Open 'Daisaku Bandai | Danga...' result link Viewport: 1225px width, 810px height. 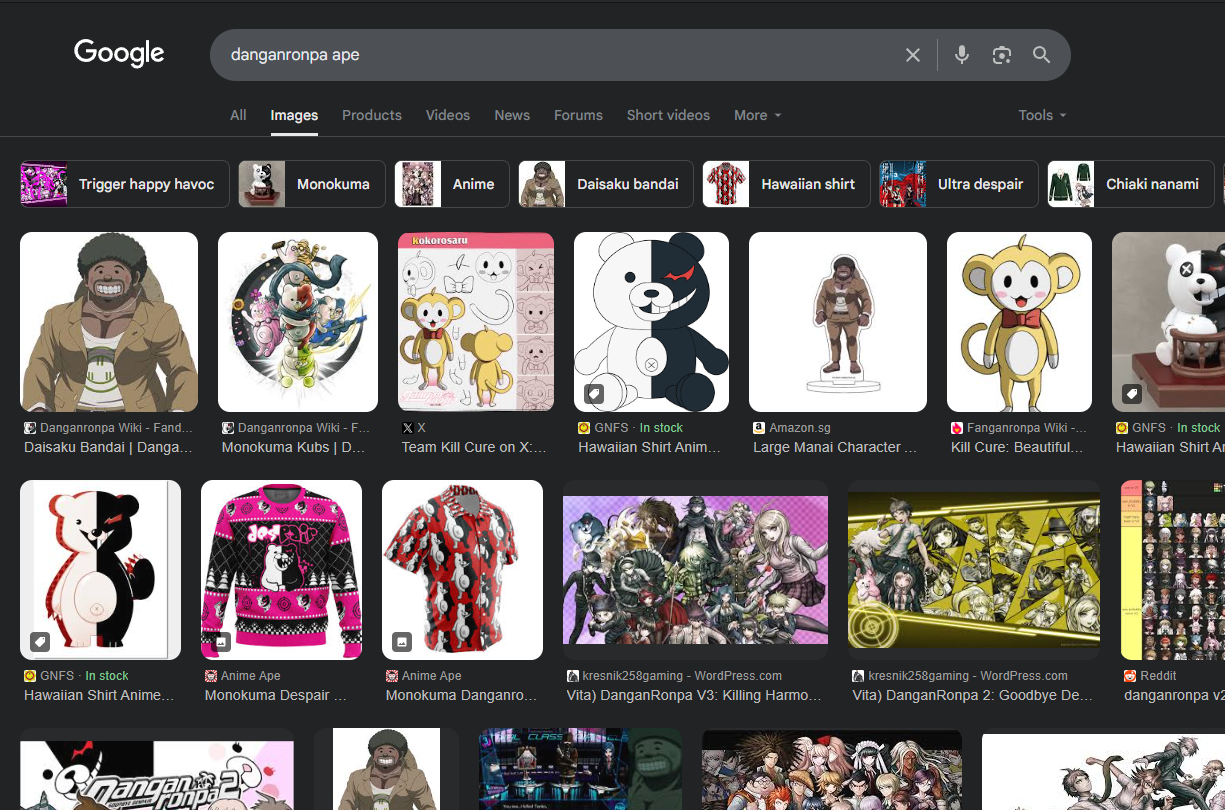coord(109,447)
